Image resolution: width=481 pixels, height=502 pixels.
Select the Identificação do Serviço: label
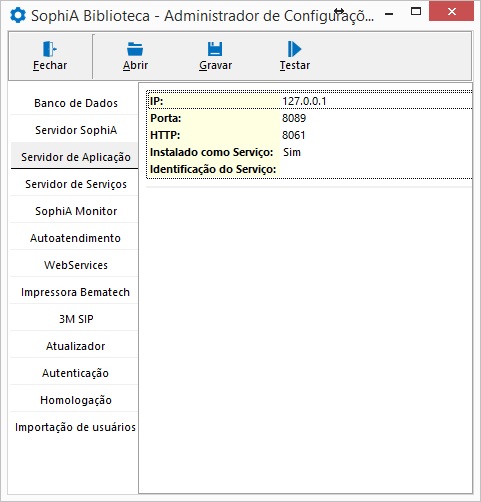[213, 169]
